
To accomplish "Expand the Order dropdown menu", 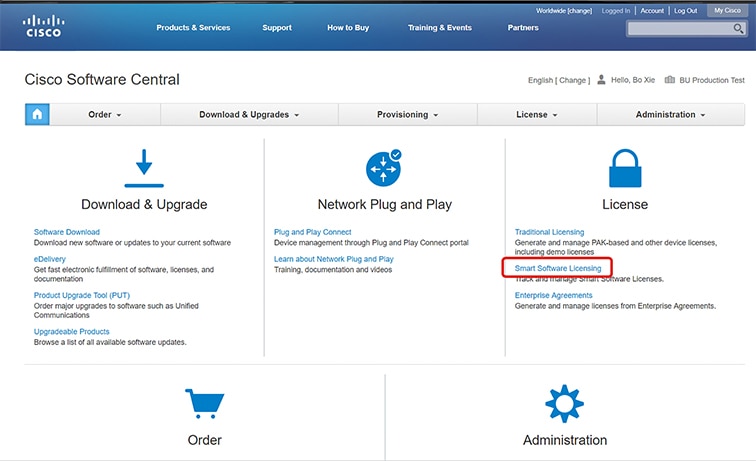I will point(105,115).
